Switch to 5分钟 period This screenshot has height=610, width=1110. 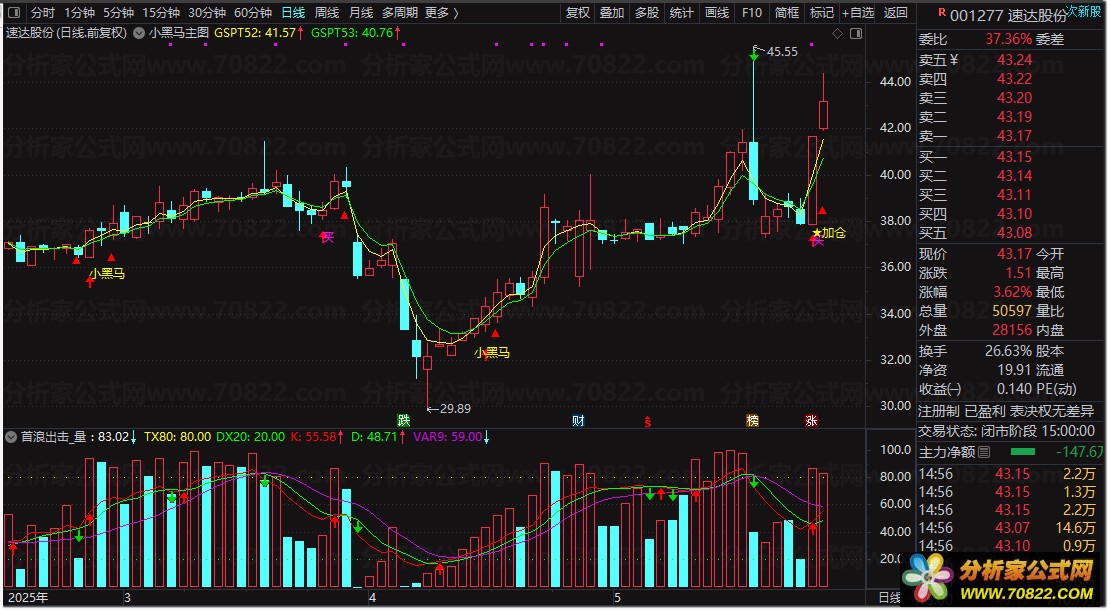point(118,12)
